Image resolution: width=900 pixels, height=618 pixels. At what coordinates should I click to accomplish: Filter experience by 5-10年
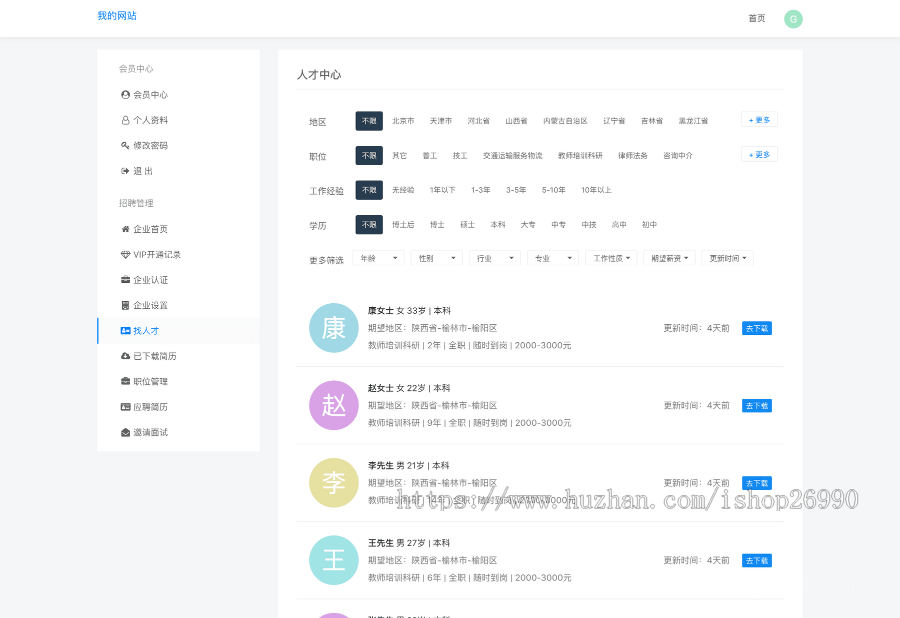coord(553,190)
